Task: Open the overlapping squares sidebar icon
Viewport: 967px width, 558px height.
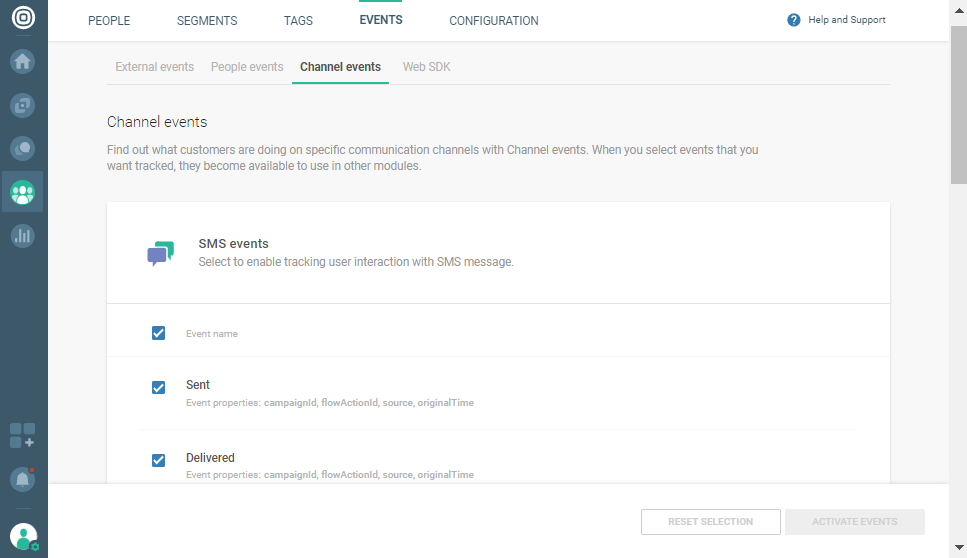Action: 23,105
